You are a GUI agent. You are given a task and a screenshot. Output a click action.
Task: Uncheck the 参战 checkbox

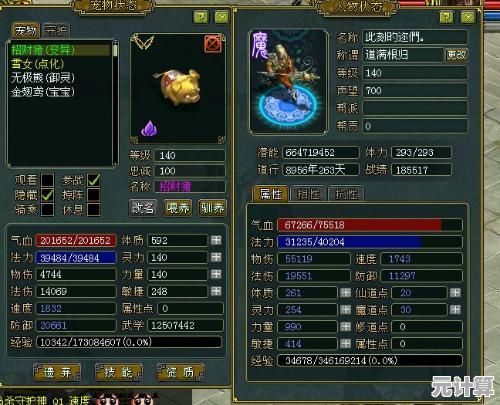pyautogui.click(x=93, y=180)
